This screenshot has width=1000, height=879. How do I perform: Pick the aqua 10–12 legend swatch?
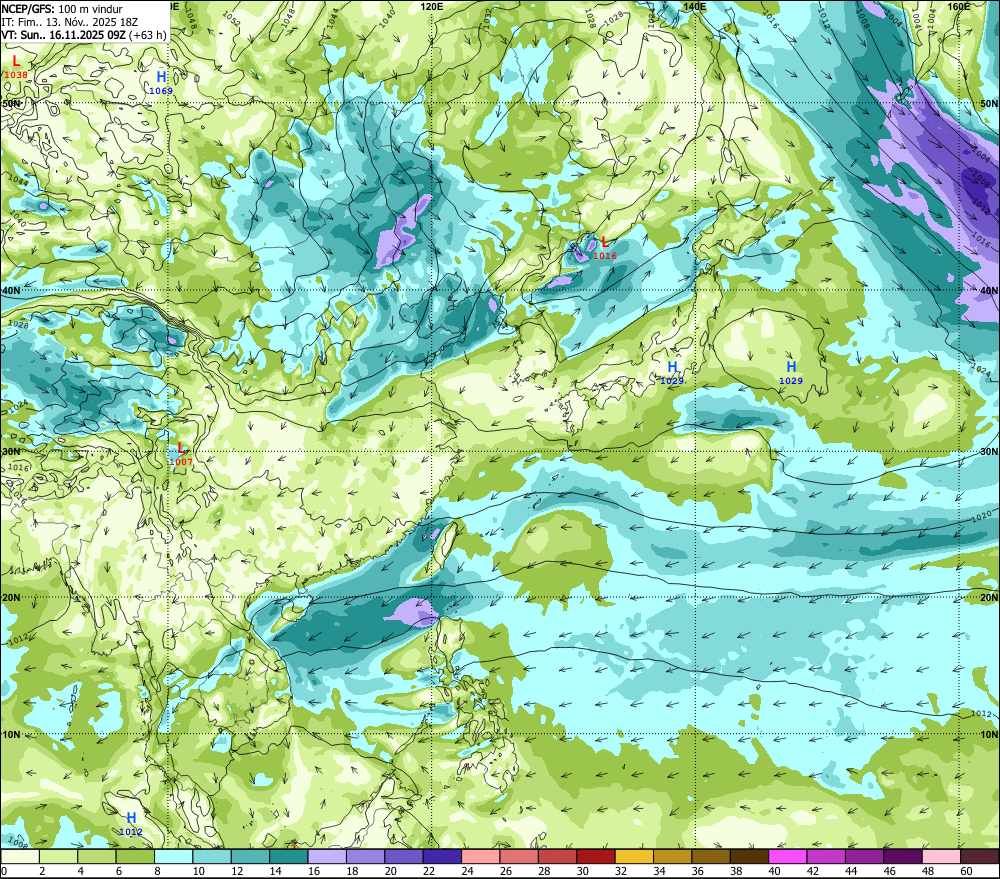pyautogui.click(x=212, y=857)
